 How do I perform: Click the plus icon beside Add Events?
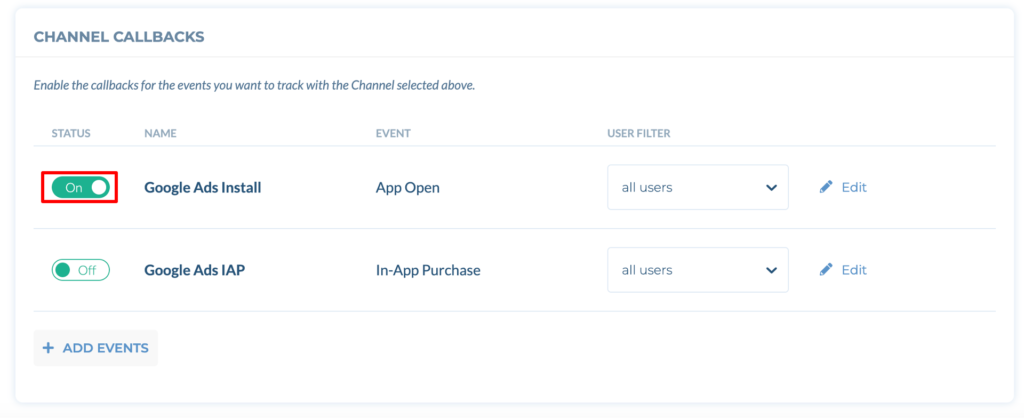tap(48, 348)
